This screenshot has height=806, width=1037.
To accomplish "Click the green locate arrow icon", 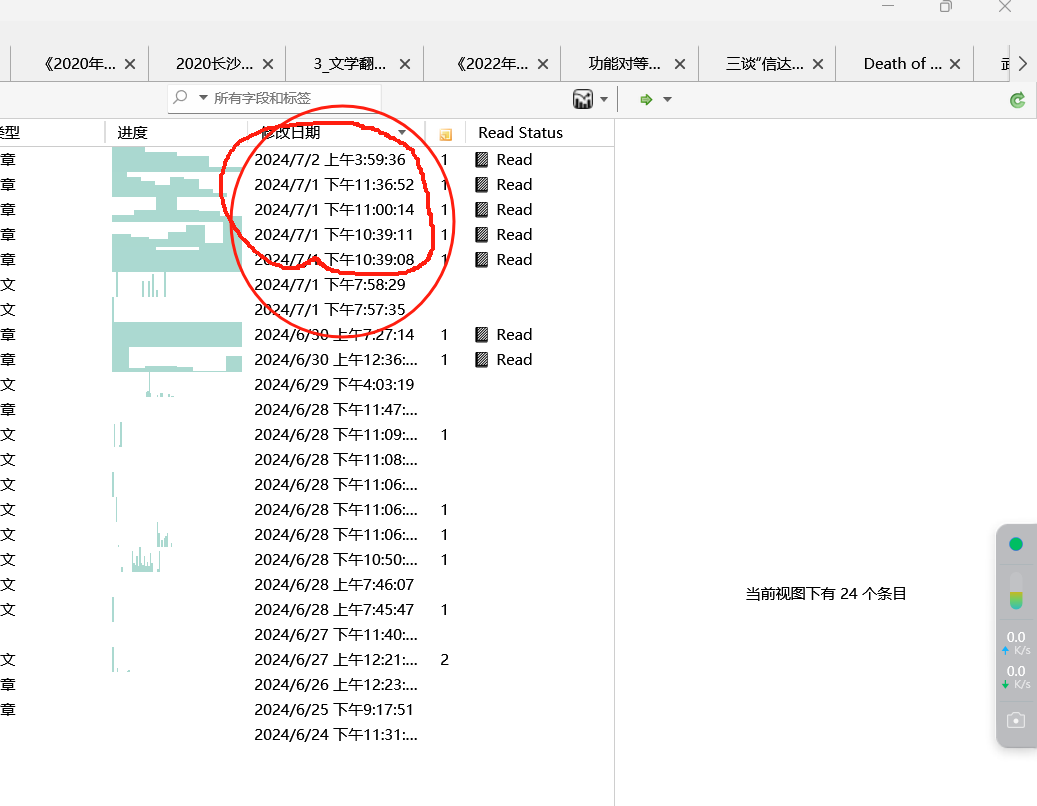I will pyautogui.click(x=646, y=99).
